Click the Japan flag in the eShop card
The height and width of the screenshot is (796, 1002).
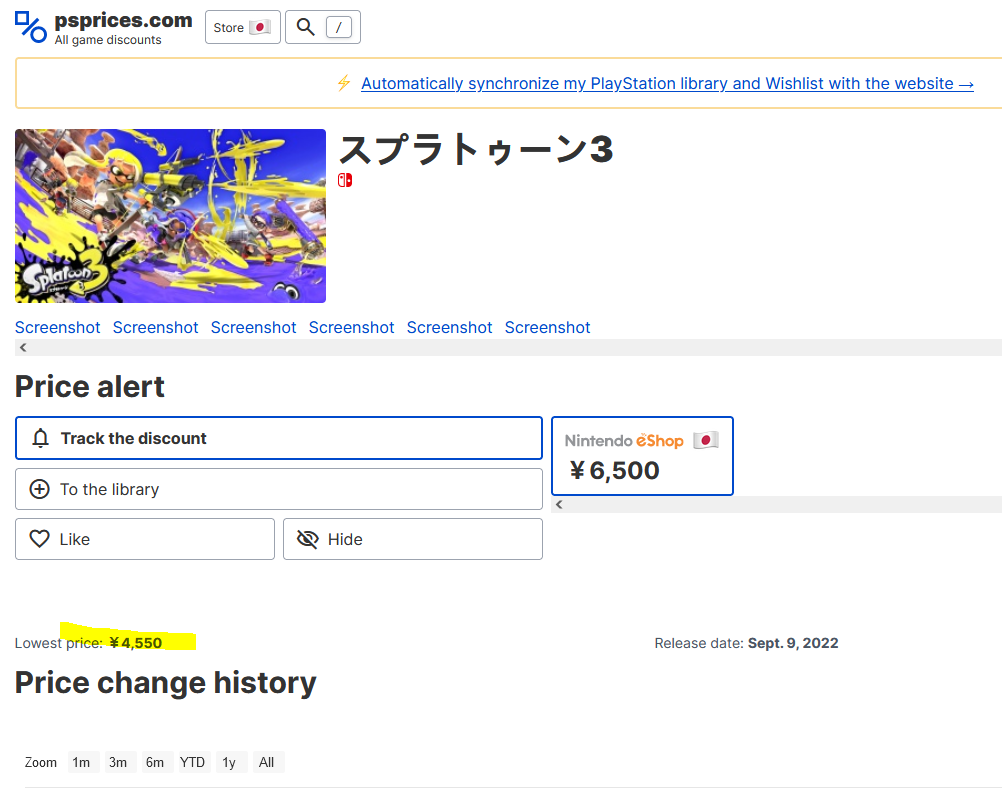point(706,440)
